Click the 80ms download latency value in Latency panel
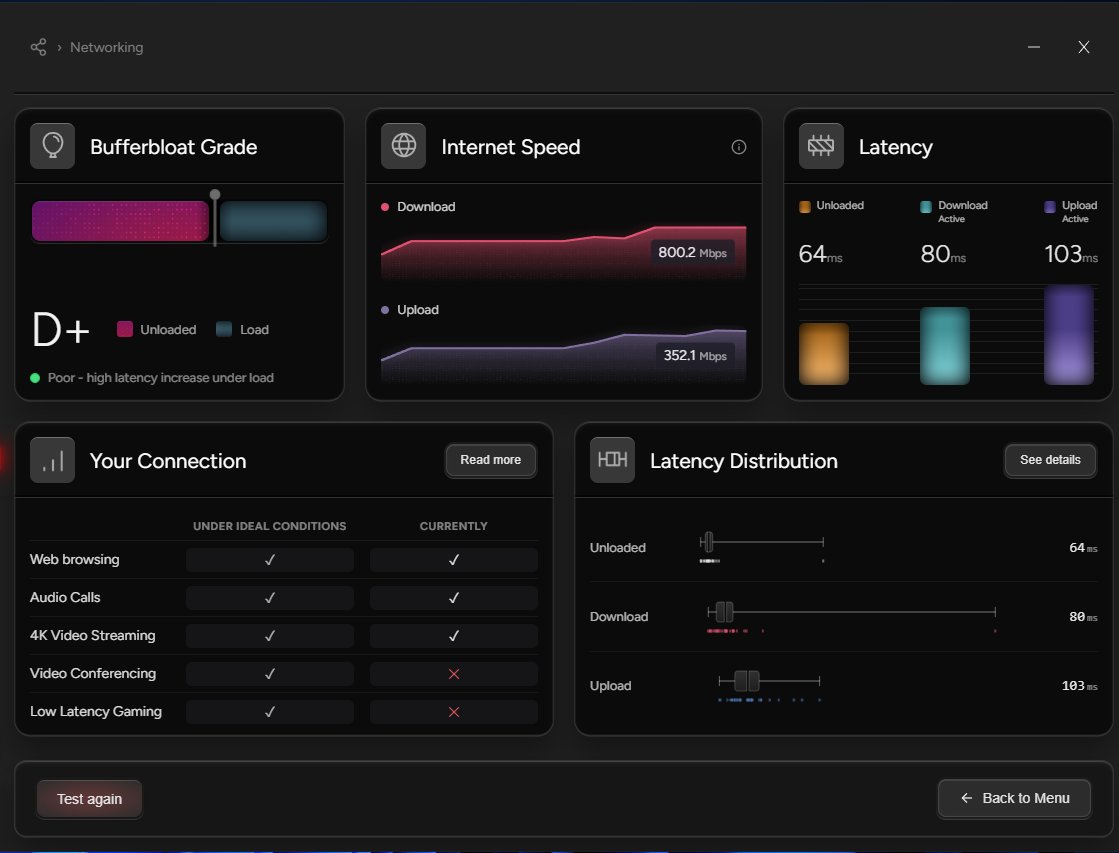The width and height of the screenshot is (1119, 853). tap(943, 254)
